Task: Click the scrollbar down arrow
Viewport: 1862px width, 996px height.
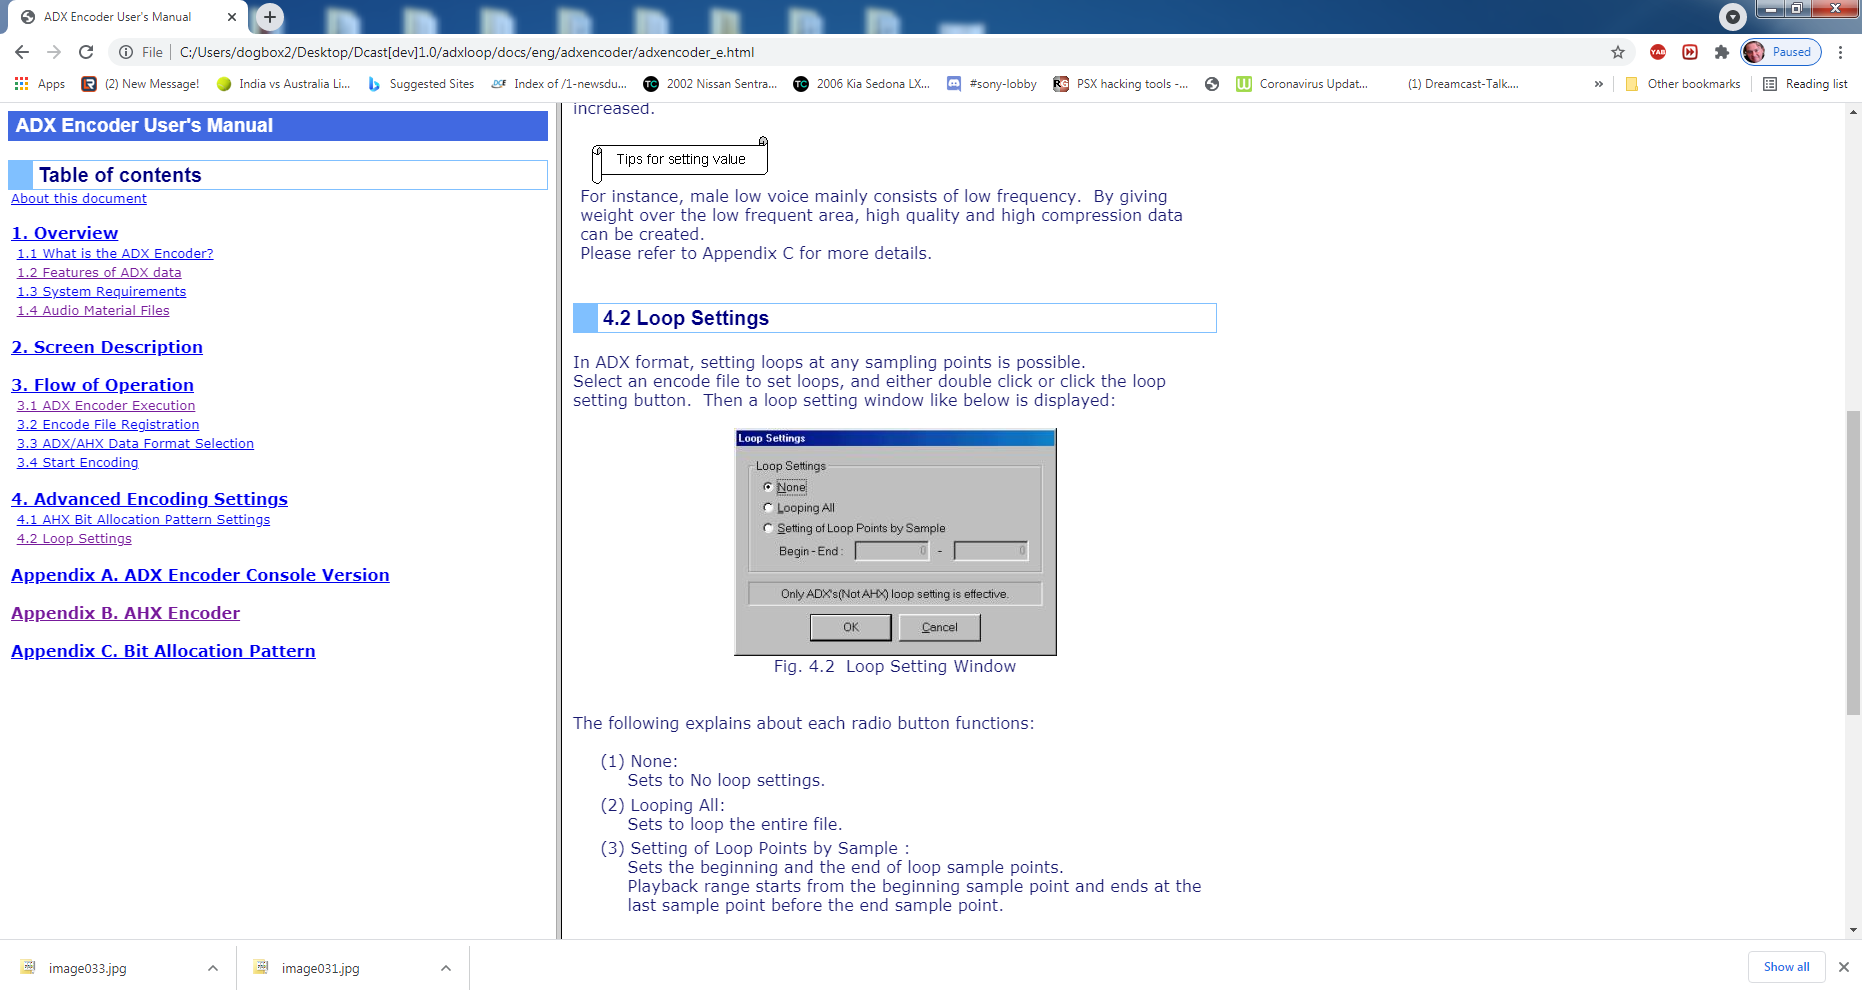Action: pos(1853,930)
